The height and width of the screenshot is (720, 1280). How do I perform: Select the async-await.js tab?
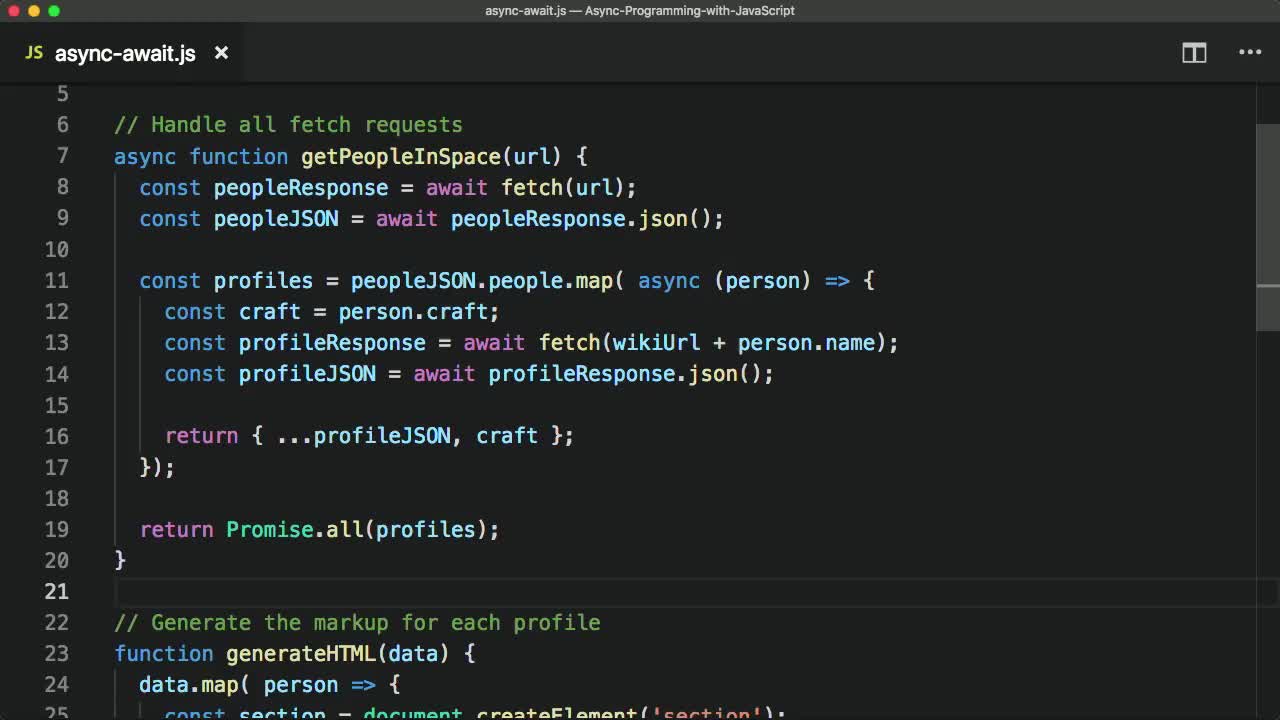(124, 53)
